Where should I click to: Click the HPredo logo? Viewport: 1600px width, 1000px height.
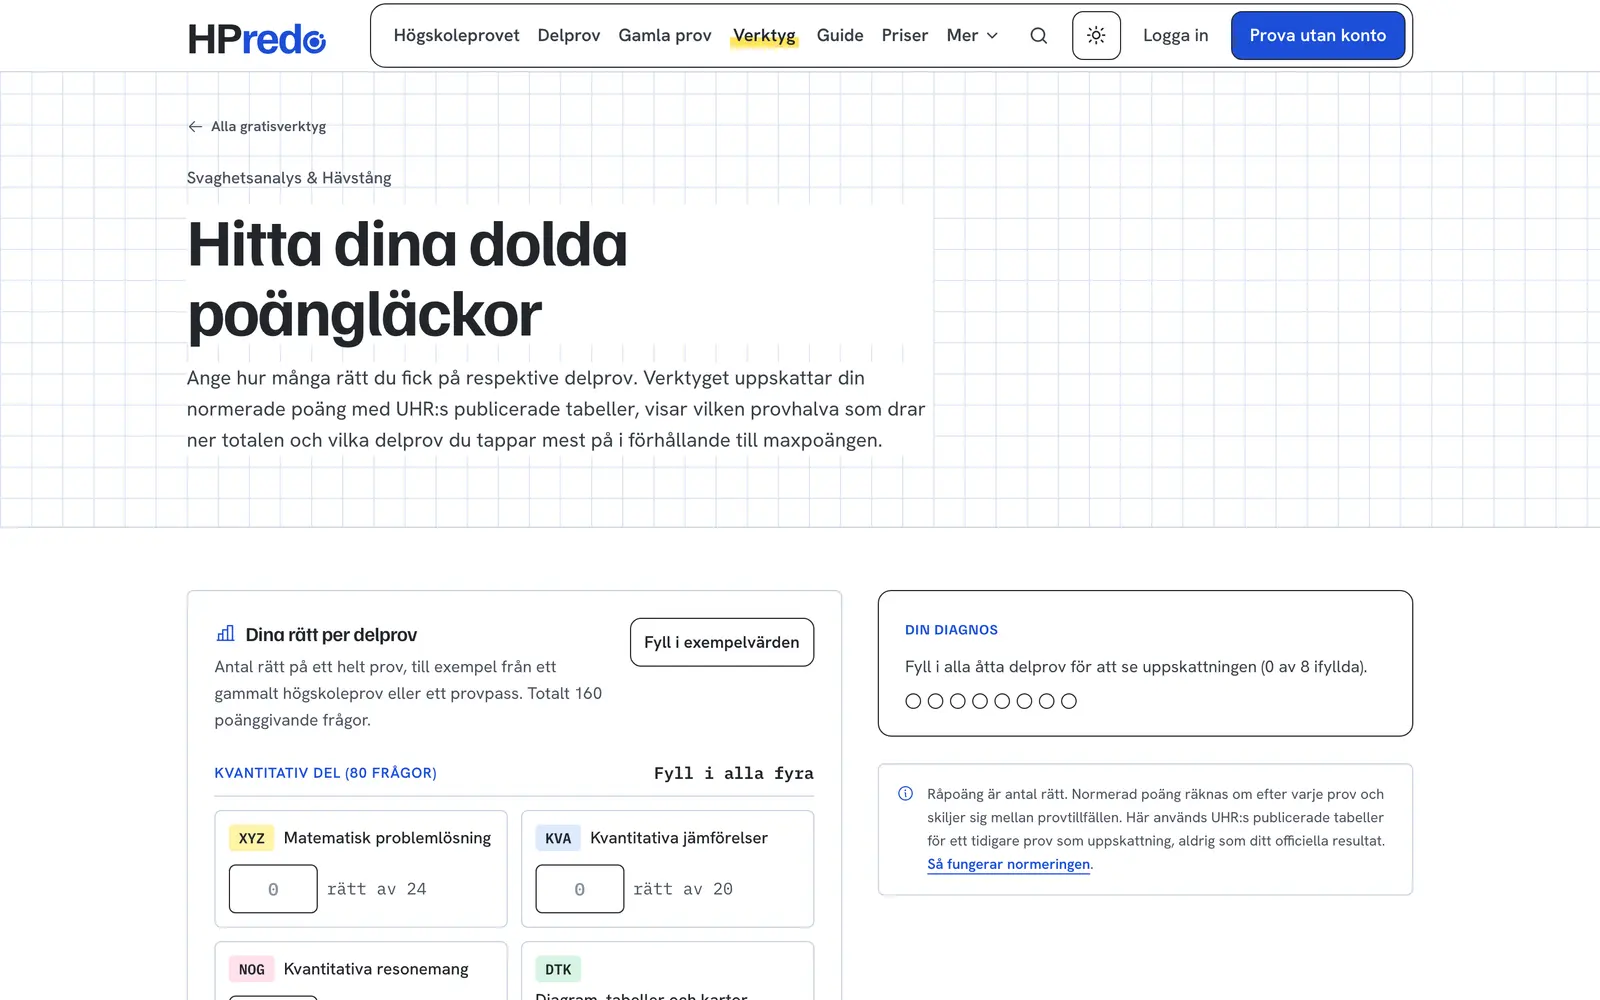click(x=257, y=38)
